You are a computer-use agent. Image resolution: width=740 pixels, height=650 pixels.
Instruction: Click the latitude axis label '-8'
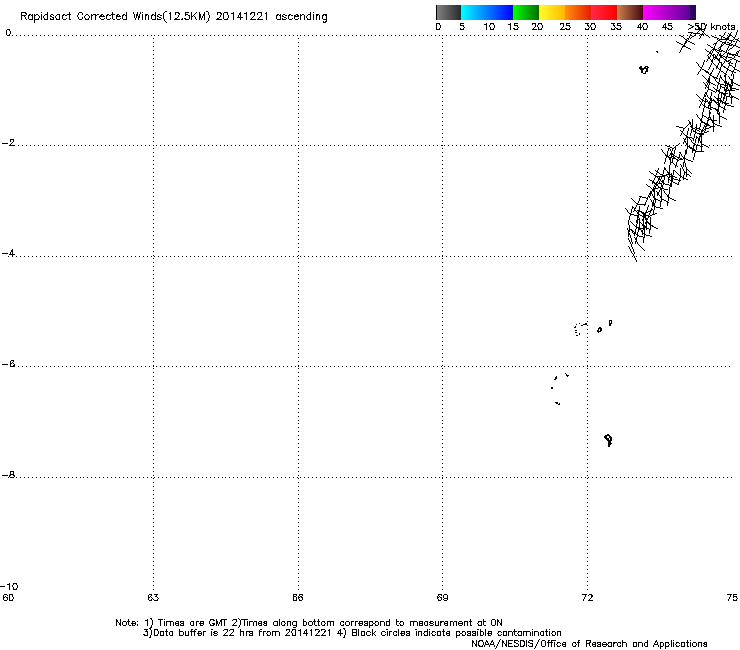[9, 474]
